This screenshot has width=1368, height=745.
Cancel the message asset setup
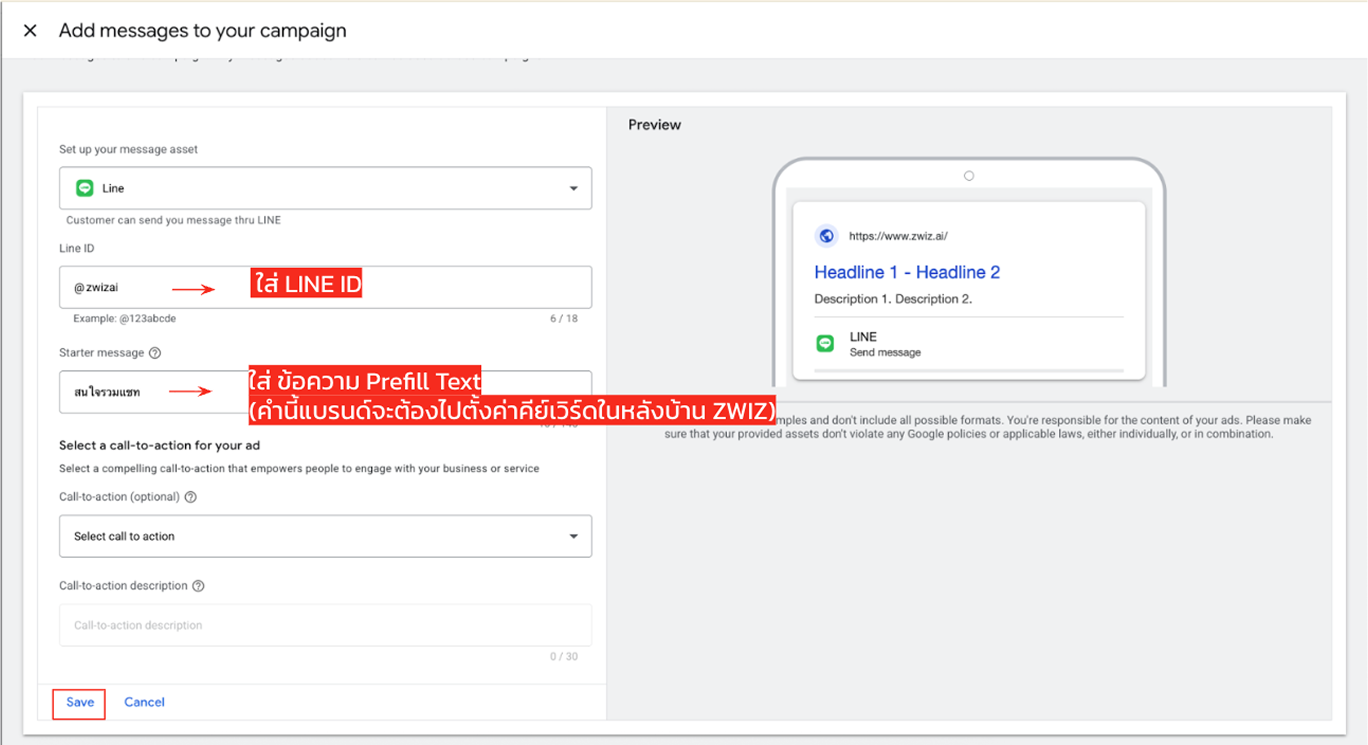click(144, 702)
